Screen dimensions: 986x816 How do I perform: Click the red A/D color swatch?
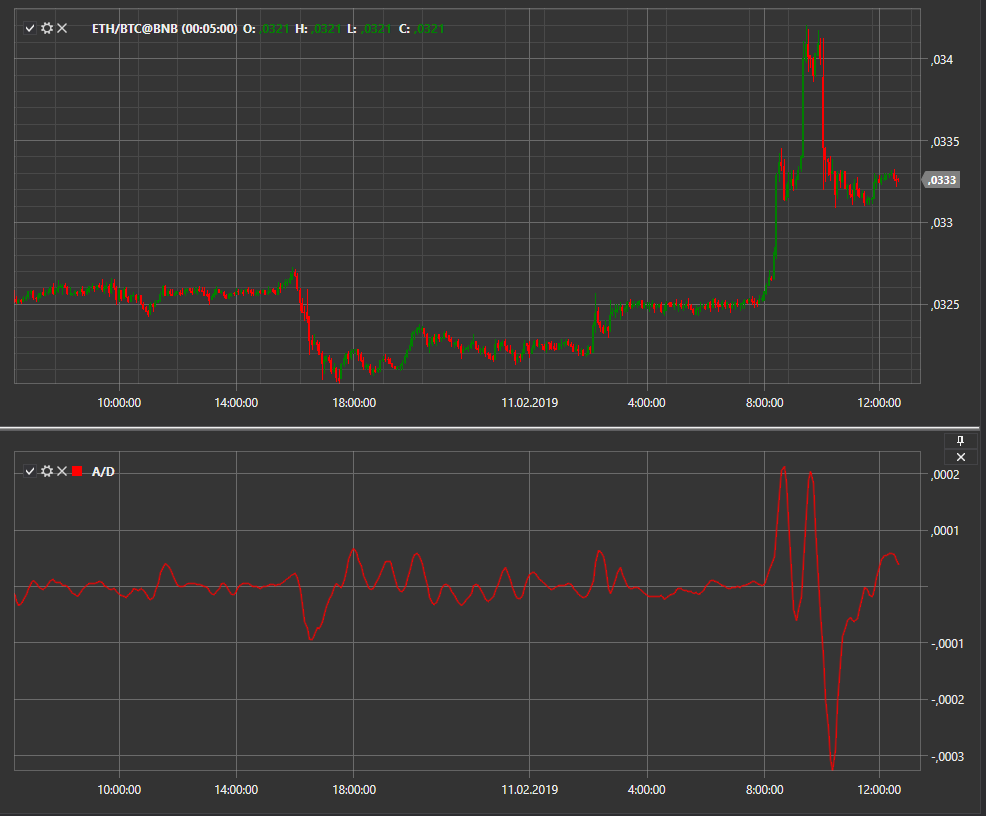[x=77, y=471]
